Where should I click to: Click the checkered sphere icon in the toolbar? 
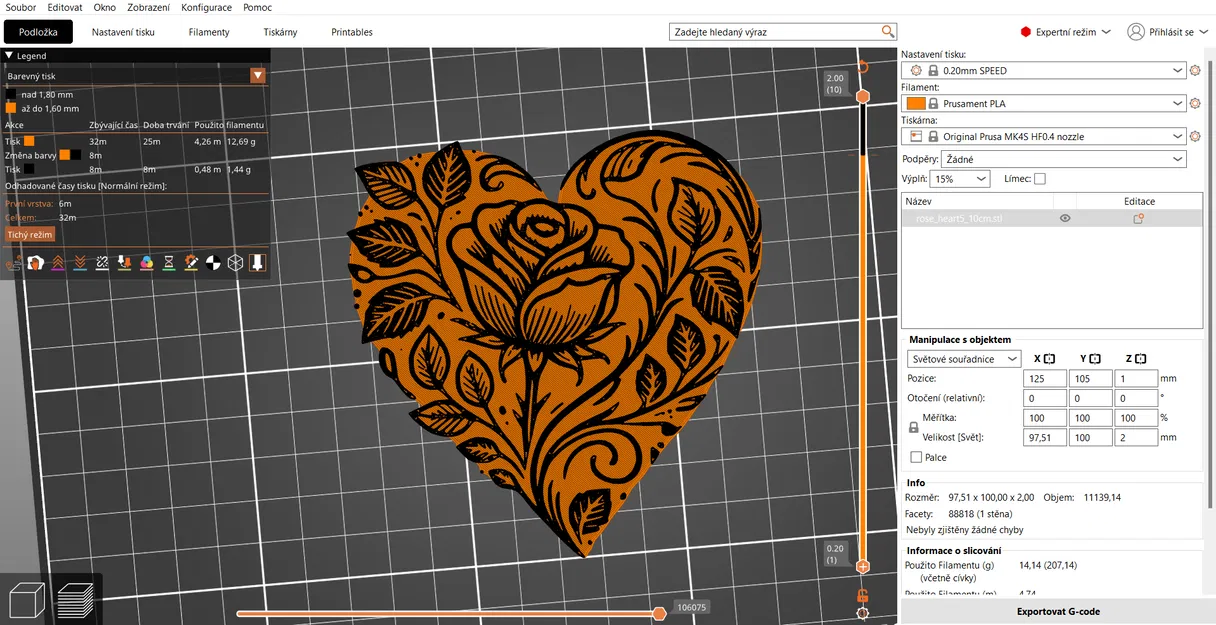point(214,262)
